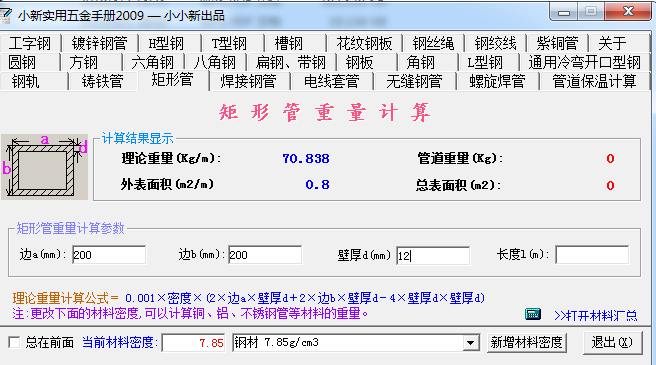This screenshot has height=365, width=656.
Task: Click the 管道重量(Kg) result value 0
Action: (x=610, y=159)
